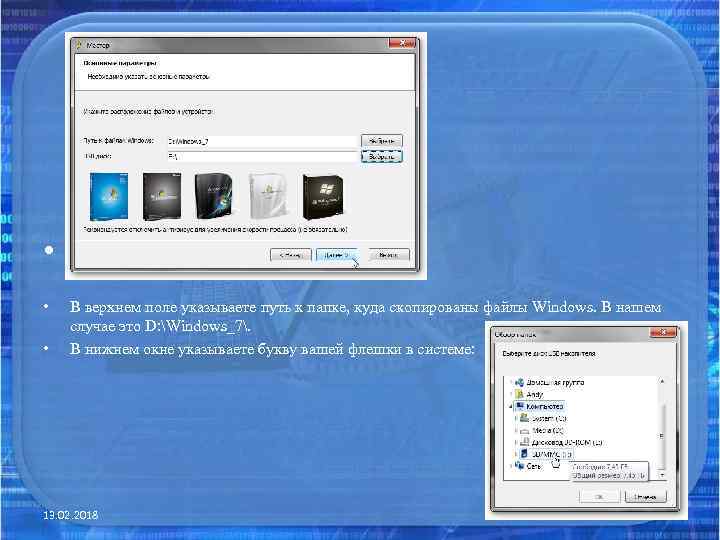
Task: Click Browse button for Windows files path
Action: 382,141
